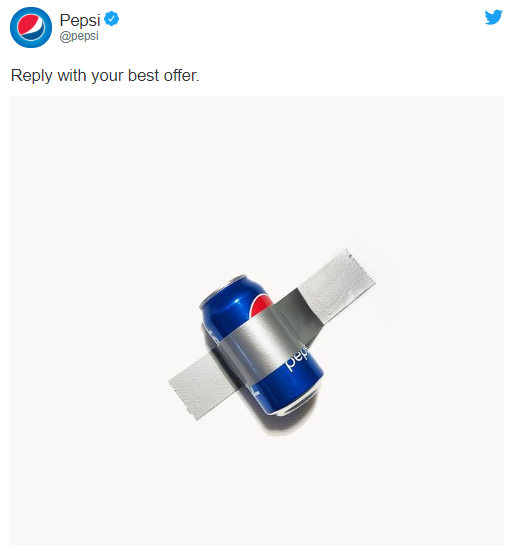Image resolution: width=515 pixels, height=545 pixels.
Task: Click the word "your" in the tweet
Action: pos(107,76)
